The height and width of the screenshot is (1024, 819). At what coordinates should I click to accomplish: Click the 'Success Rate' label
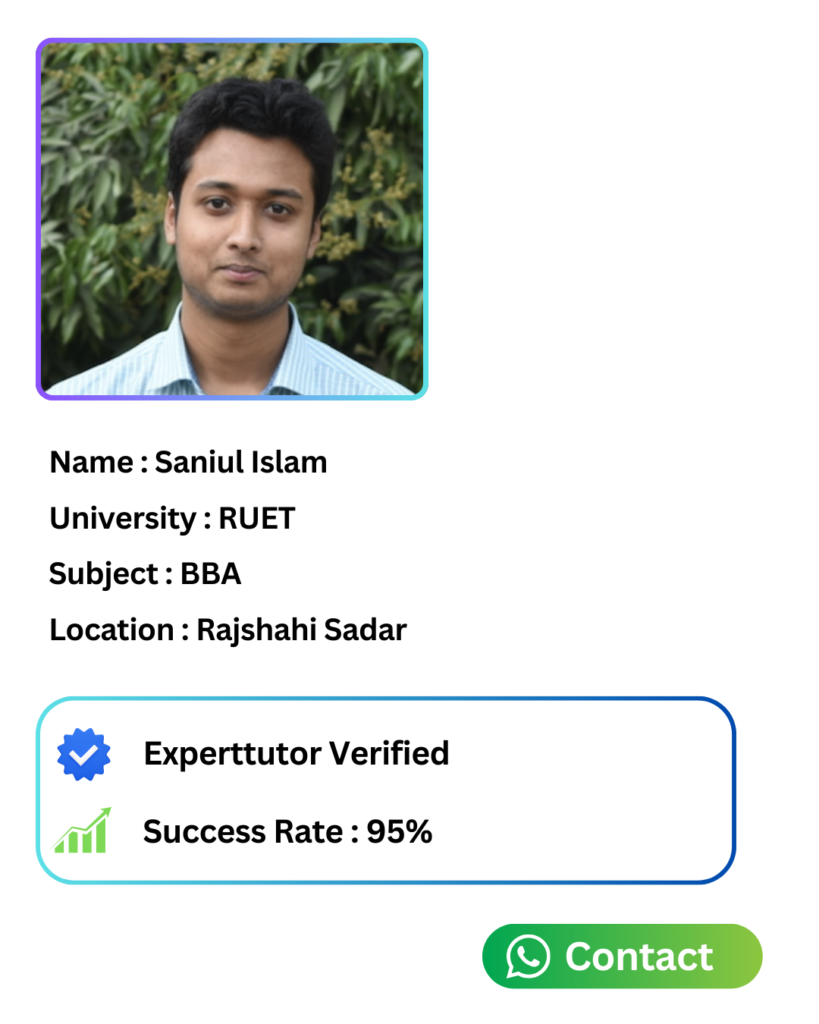[241, 831]
